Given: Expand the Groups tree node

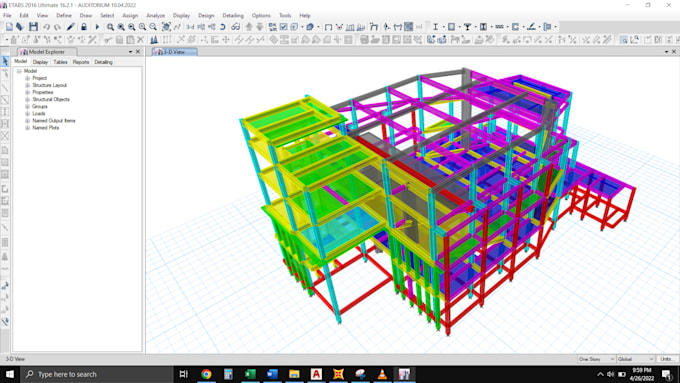Looking at the screenshot, I should tap(27, 107).
